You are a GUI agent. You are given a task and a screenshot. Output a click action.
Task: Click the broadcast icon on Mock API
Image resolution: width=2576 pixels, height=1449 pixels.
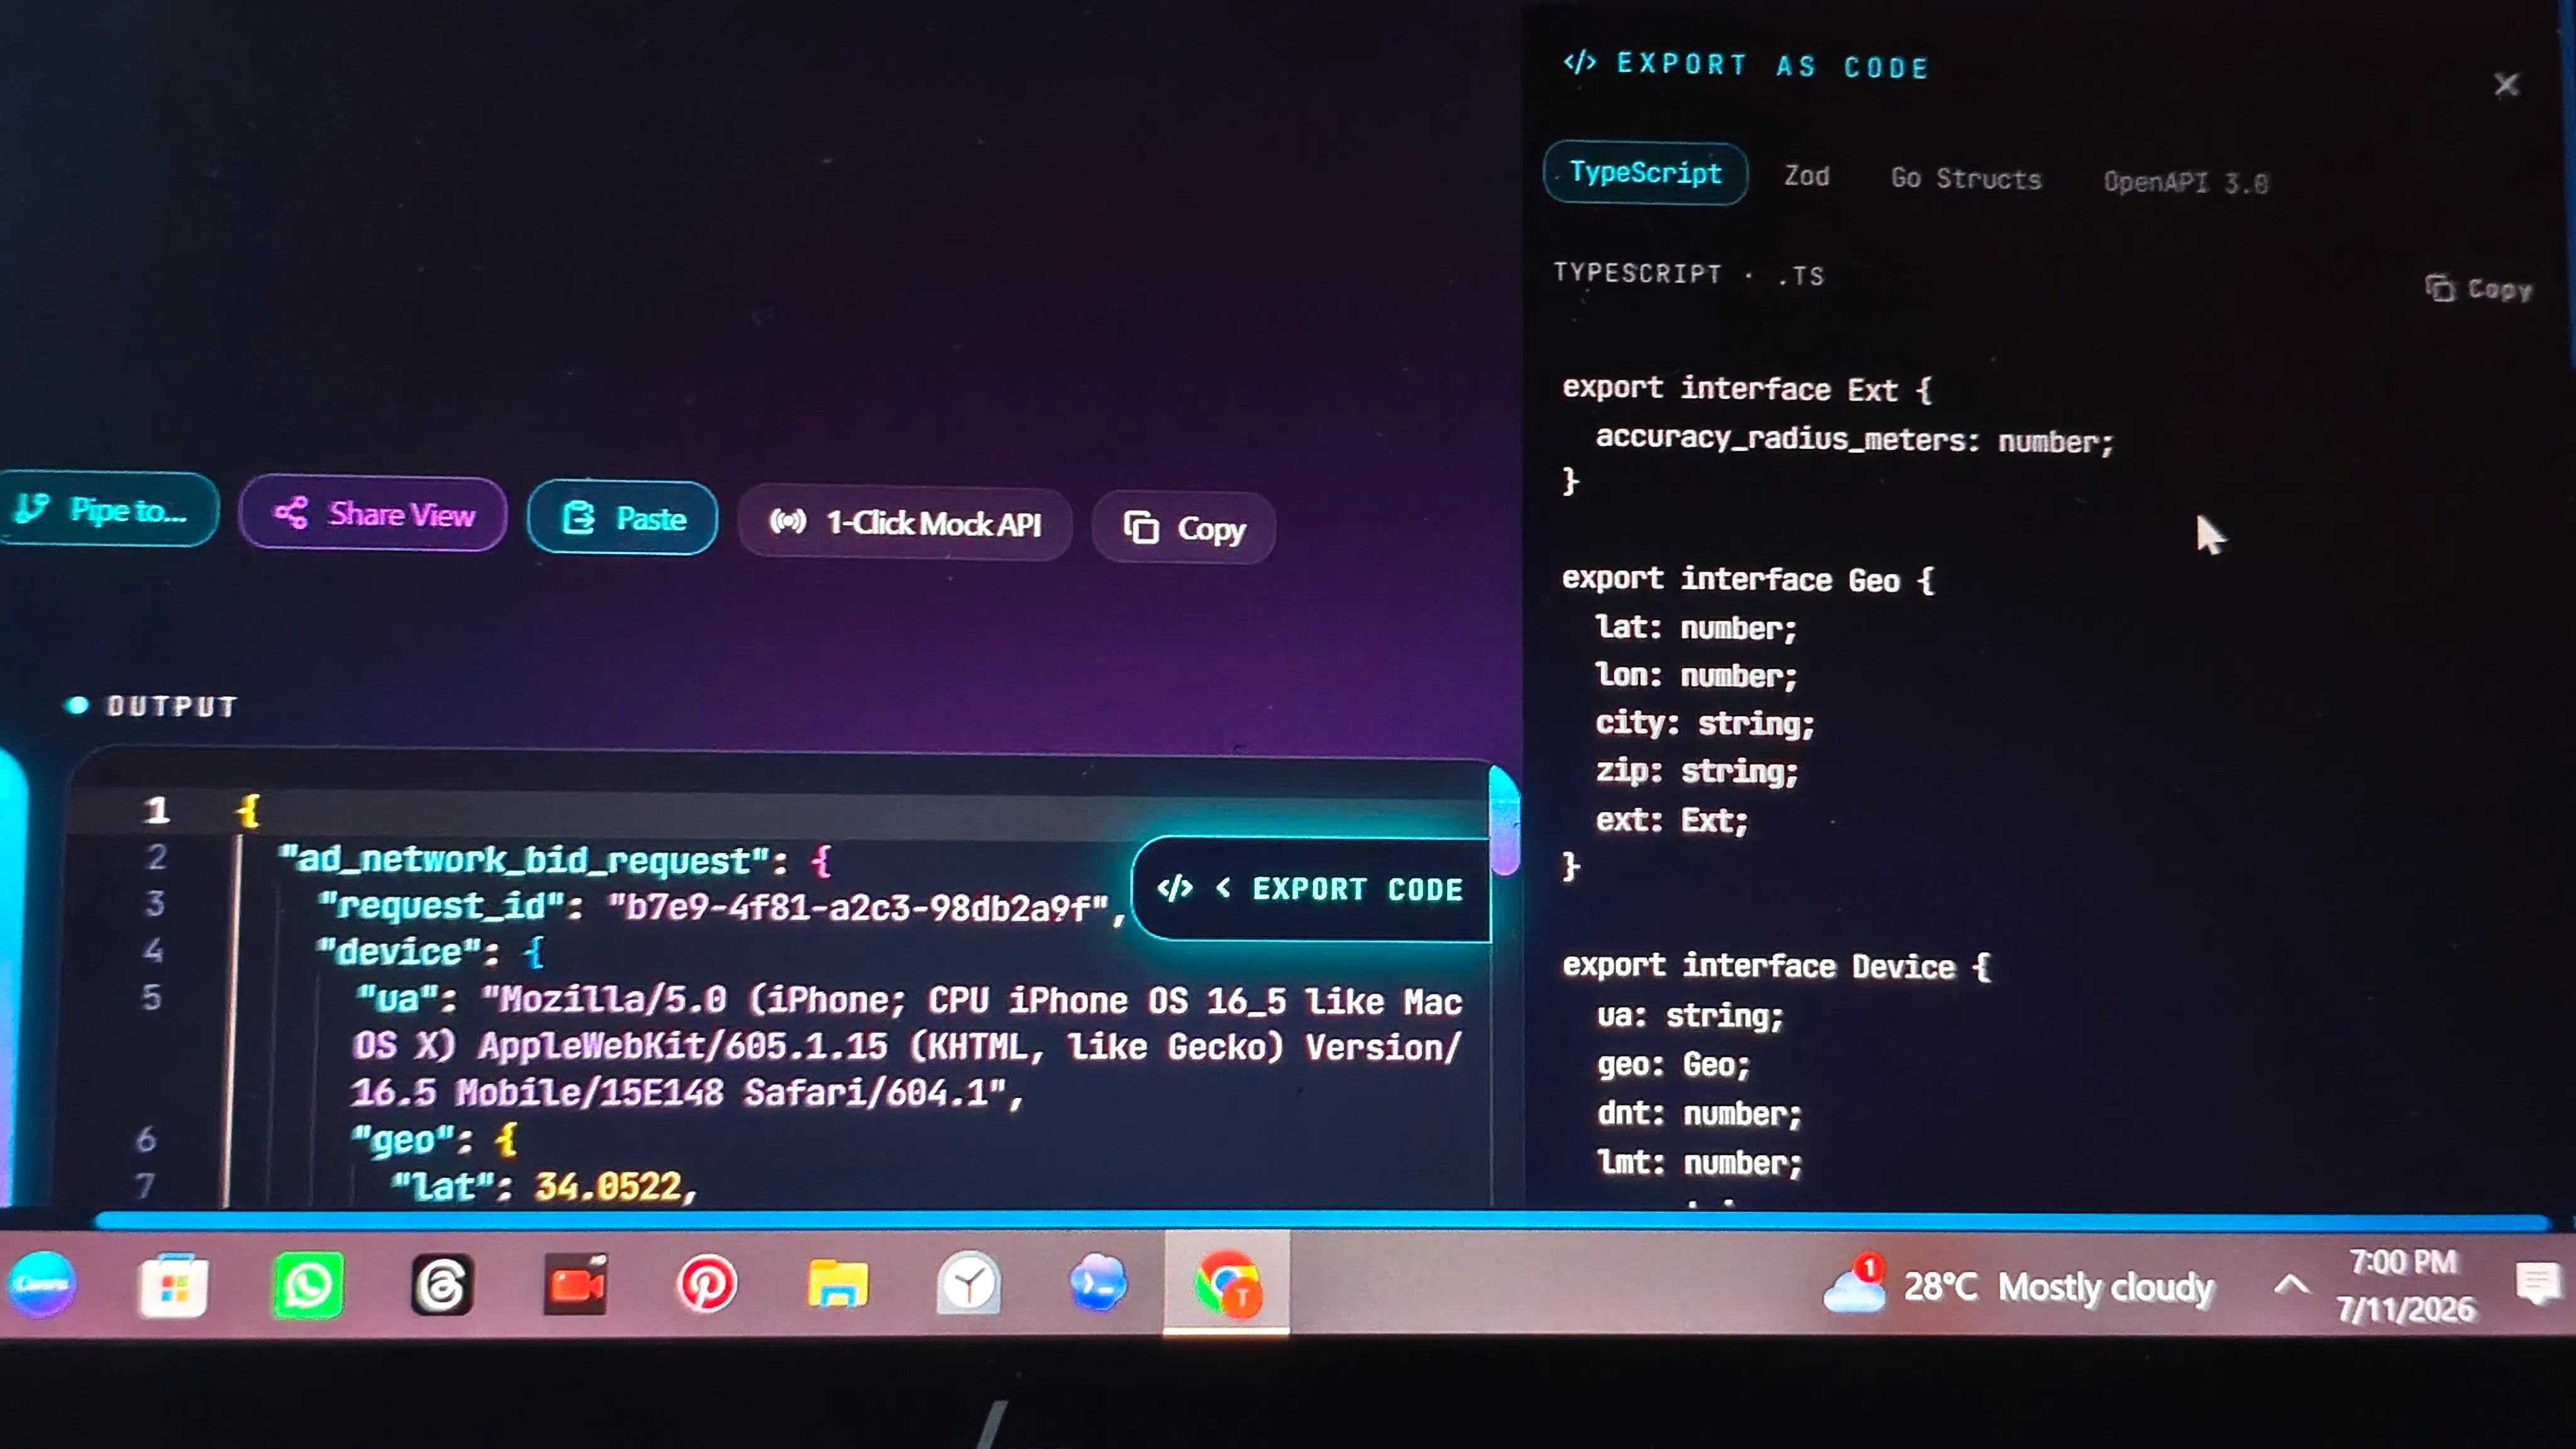788,521
